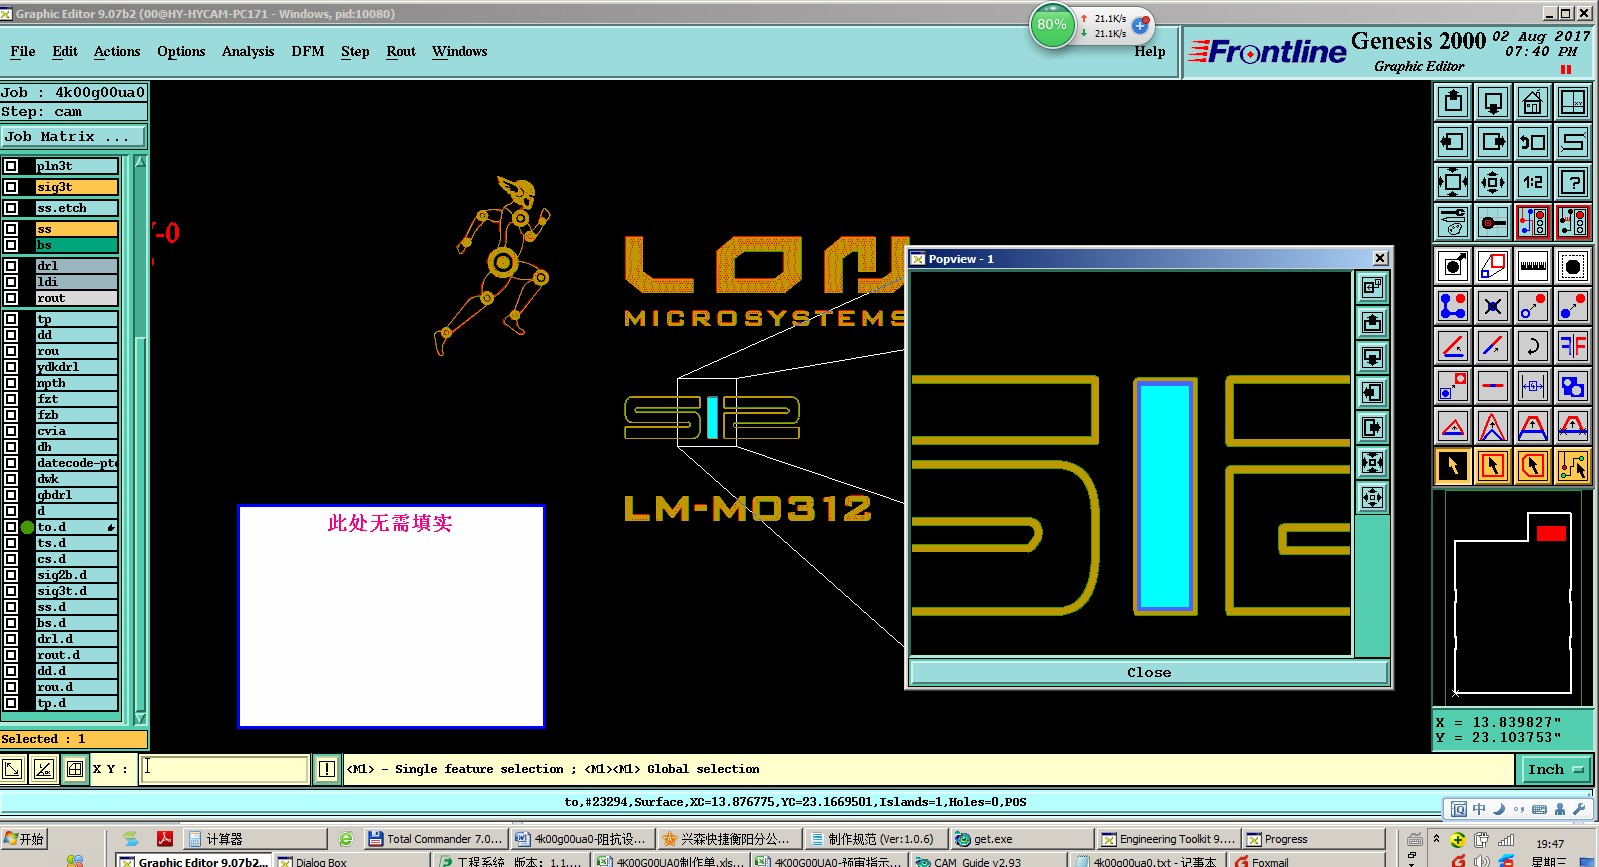The image size is (1599, 867).
Task: Toggle the pln3t layer checkbox
Action: click(x=11, y=166)
